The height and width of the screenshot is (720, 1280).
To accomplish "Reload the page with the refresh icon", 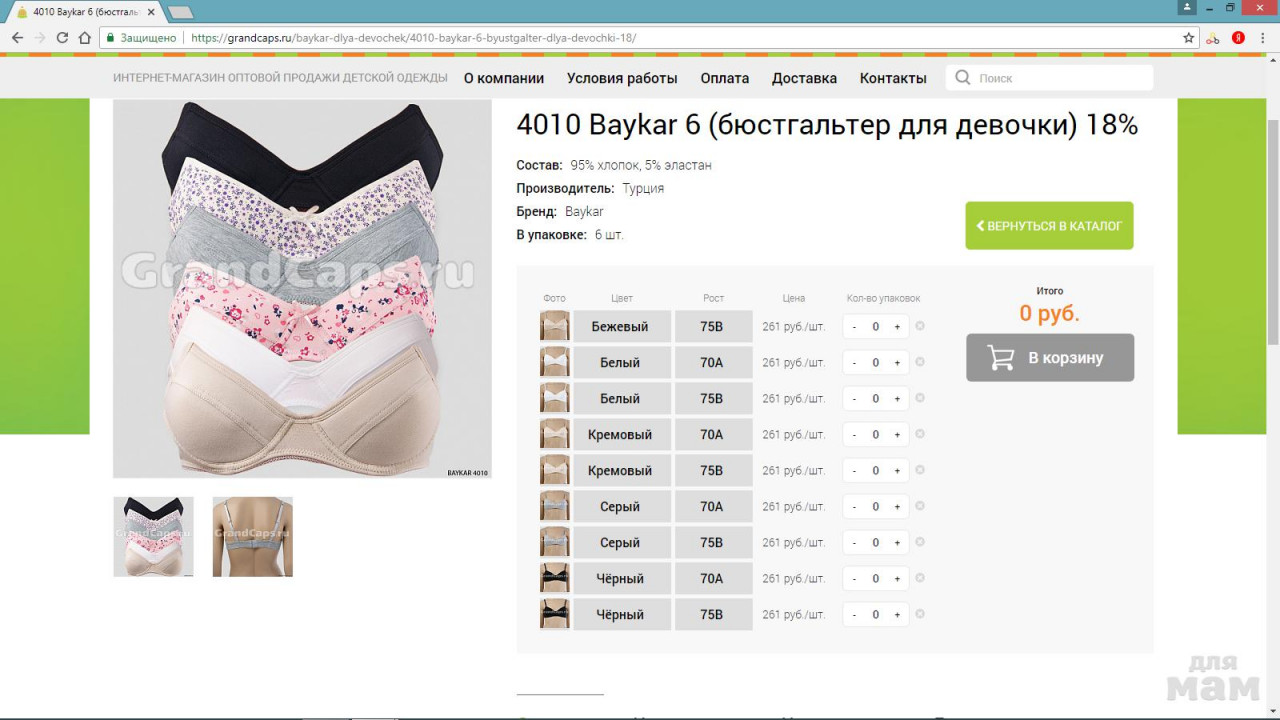I will (x=62, y=38).
